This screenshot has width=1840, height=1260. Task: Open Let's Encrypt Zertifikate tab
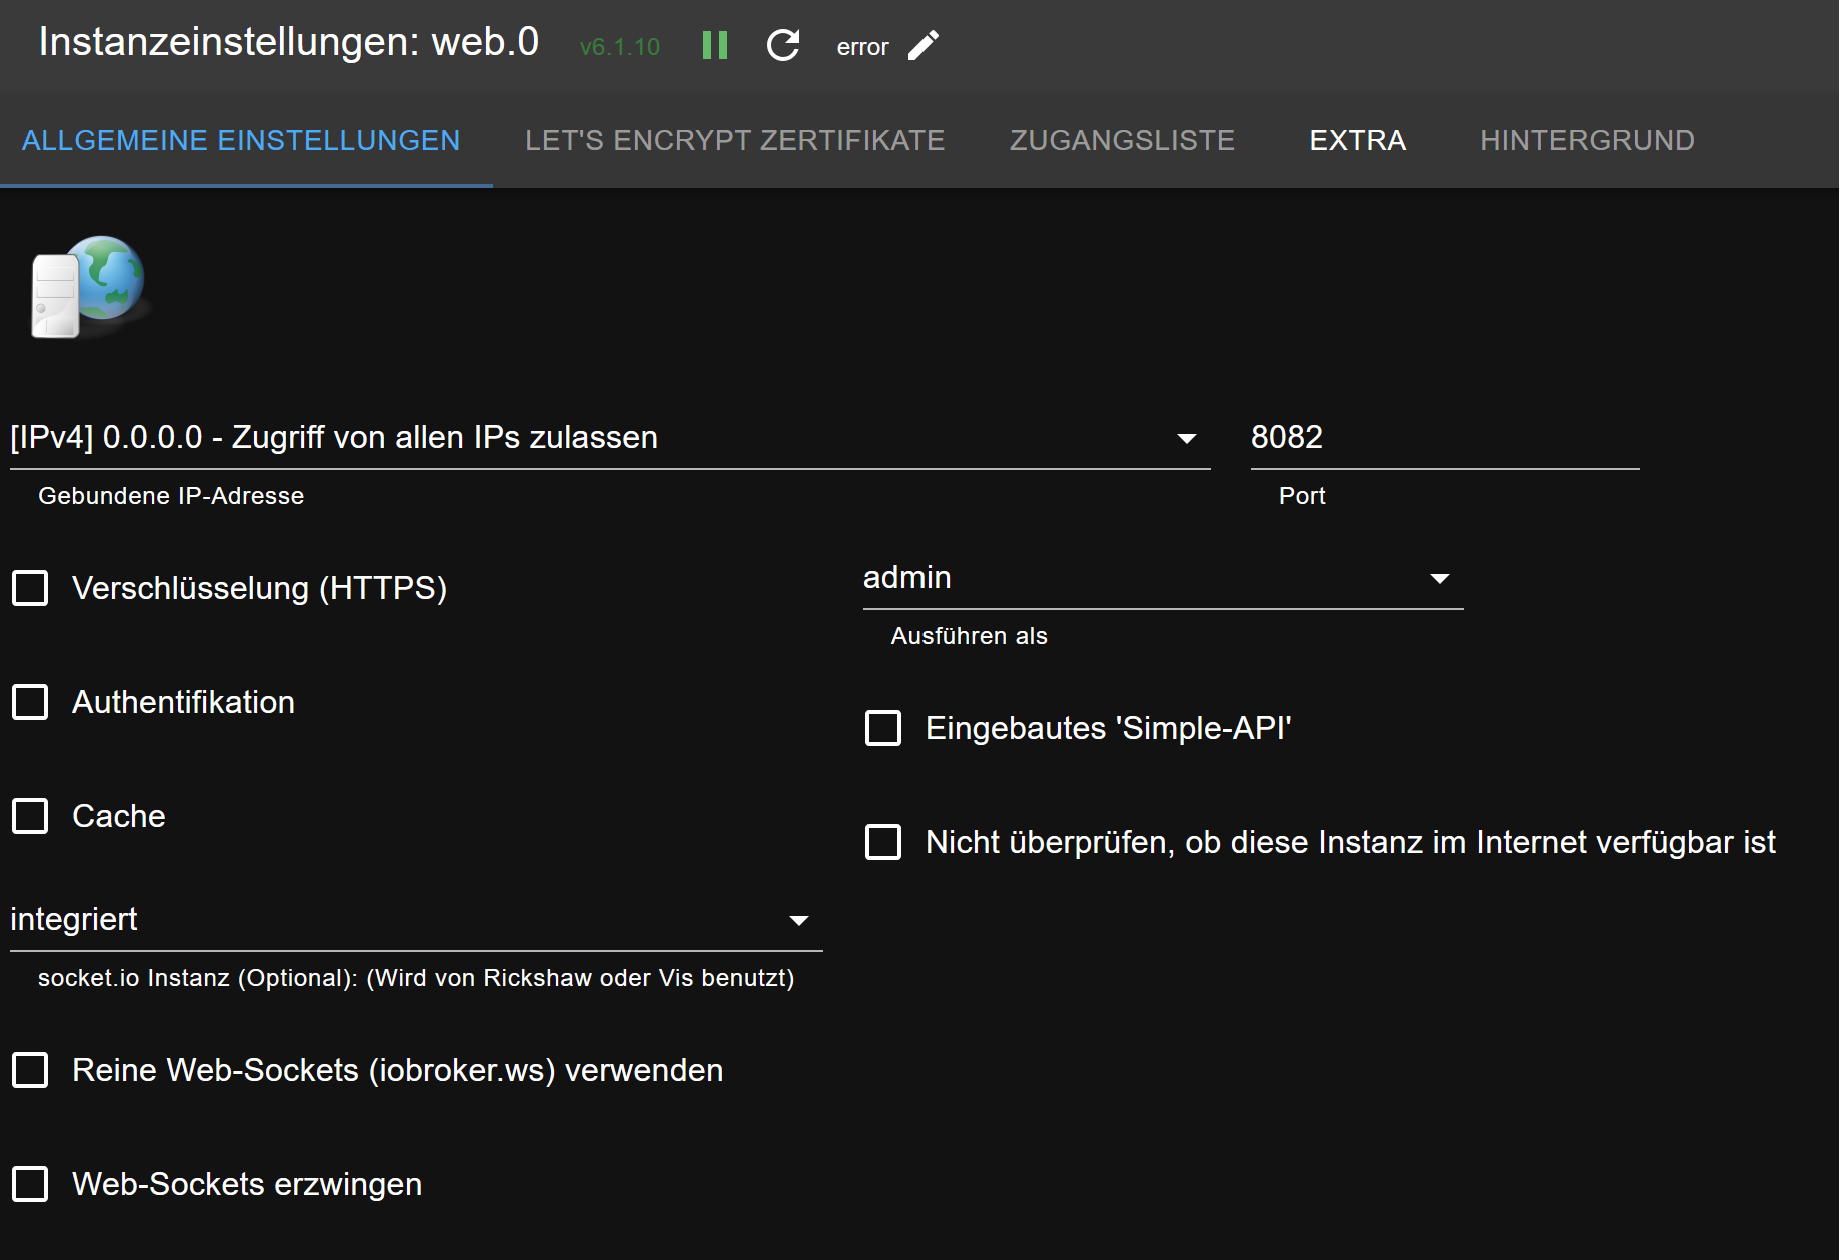pyautogui.click(x=735, y=140)
